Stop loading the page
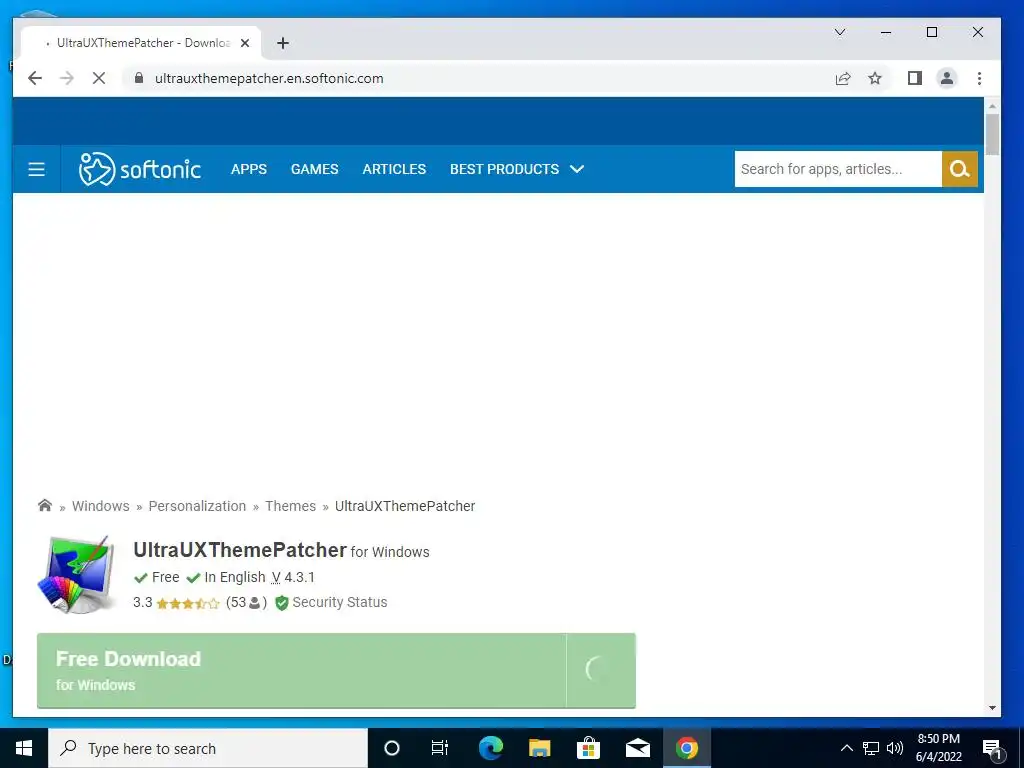This screenshot has width=1024, height=768. coord(99,78)
